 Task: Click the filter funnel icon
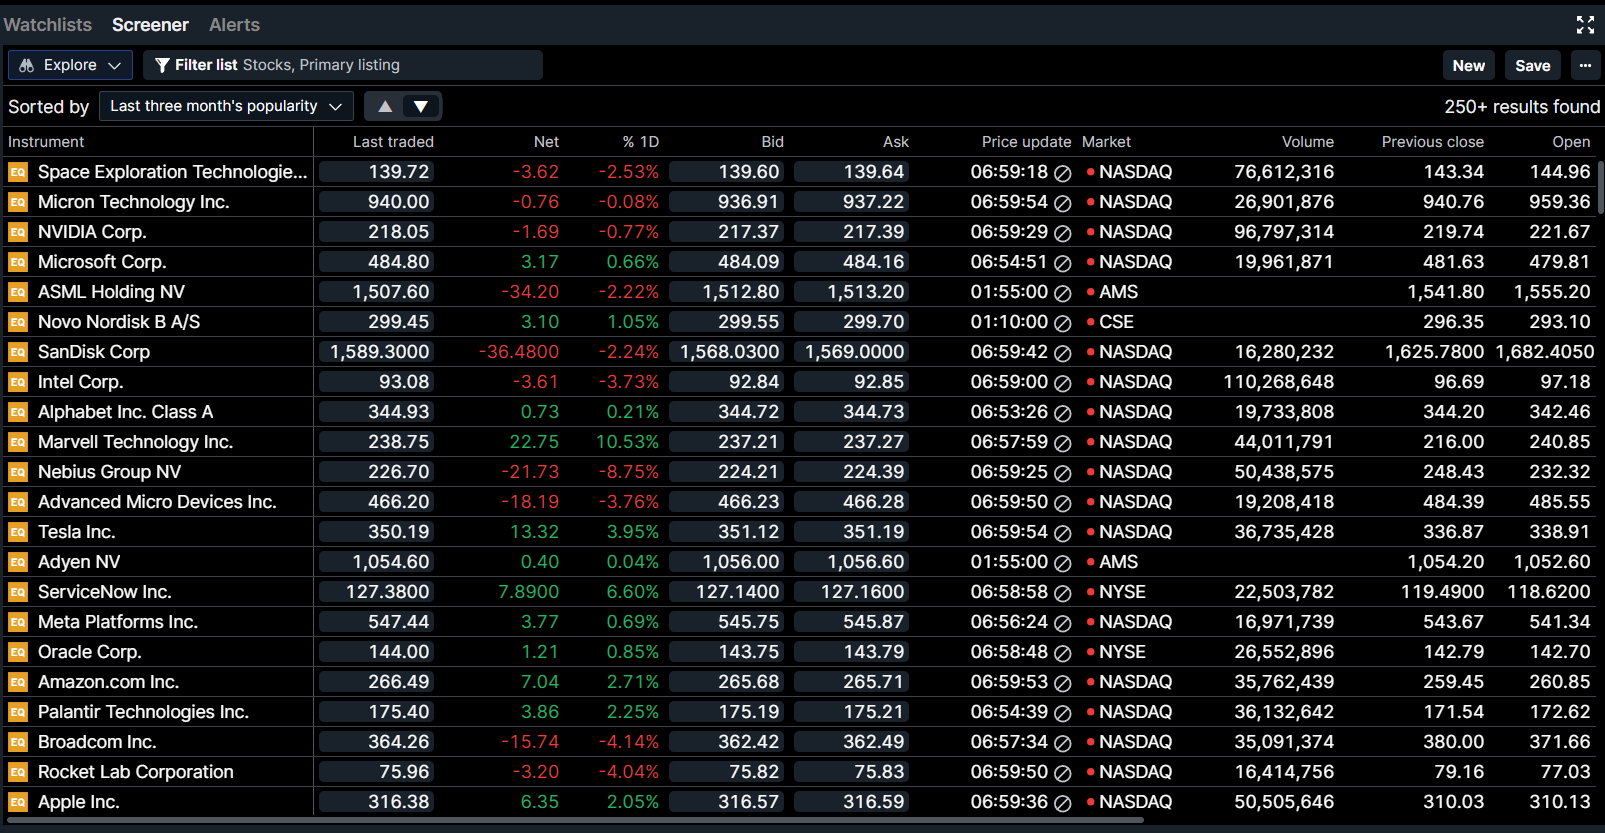(x=162, y=65)
